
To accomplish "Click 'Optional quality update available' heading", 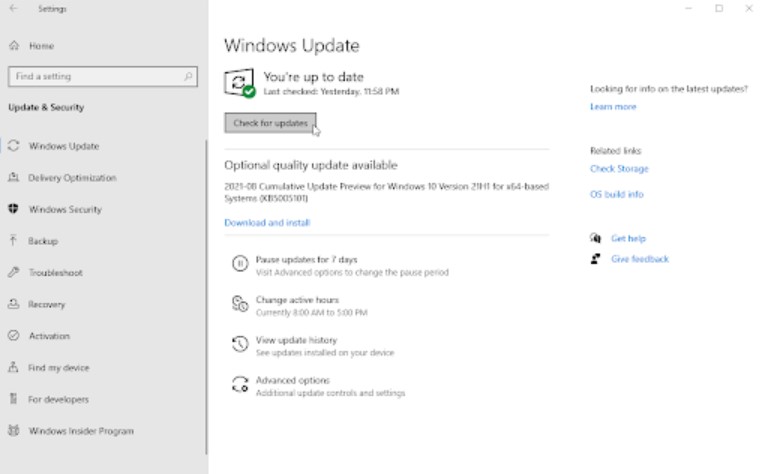I will click(311, 165).
